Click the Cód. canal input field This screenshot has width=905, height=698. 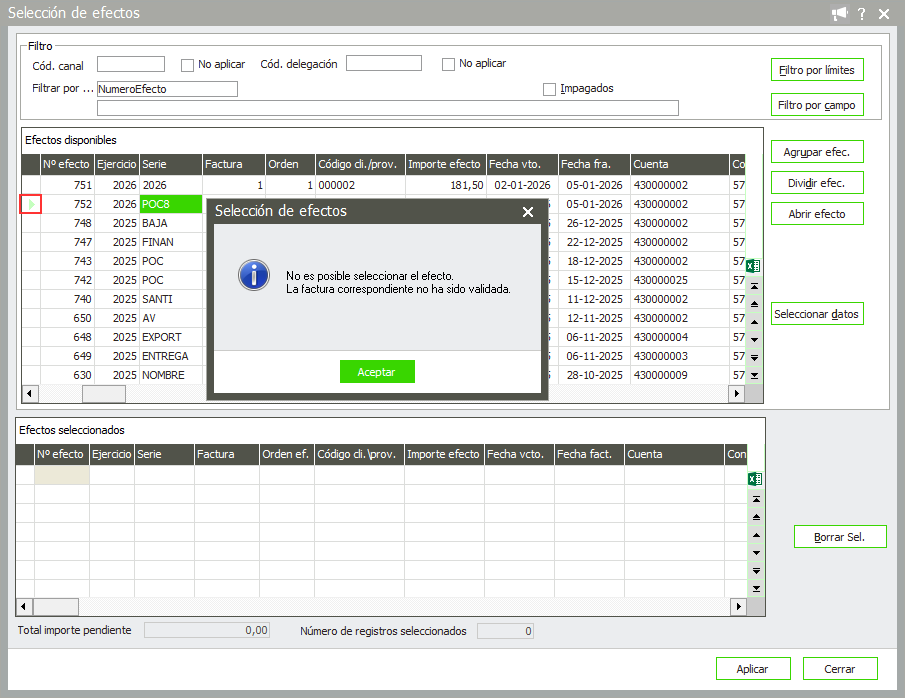click(131, 65)
